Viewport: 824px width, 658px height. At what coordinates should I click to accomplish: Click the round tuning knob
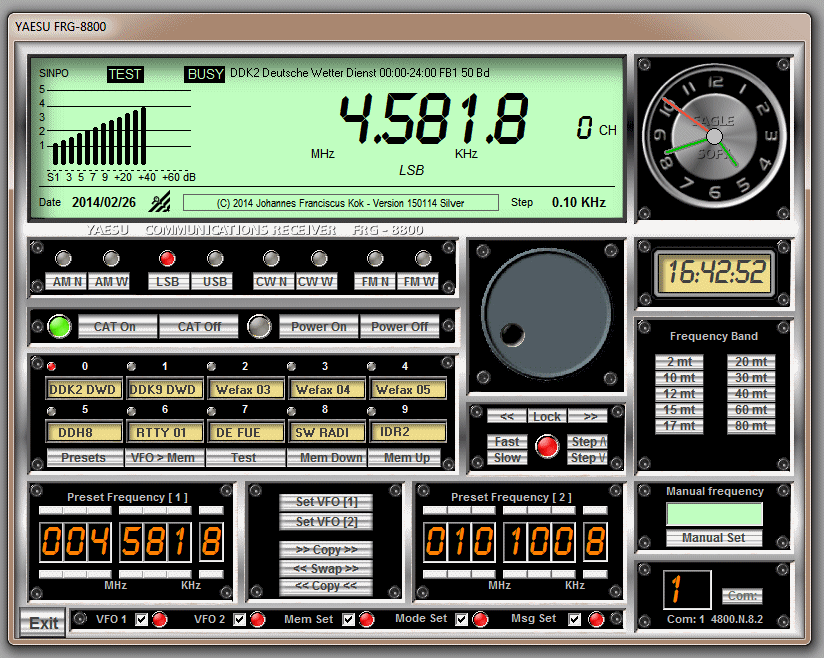tap(547, 314)
